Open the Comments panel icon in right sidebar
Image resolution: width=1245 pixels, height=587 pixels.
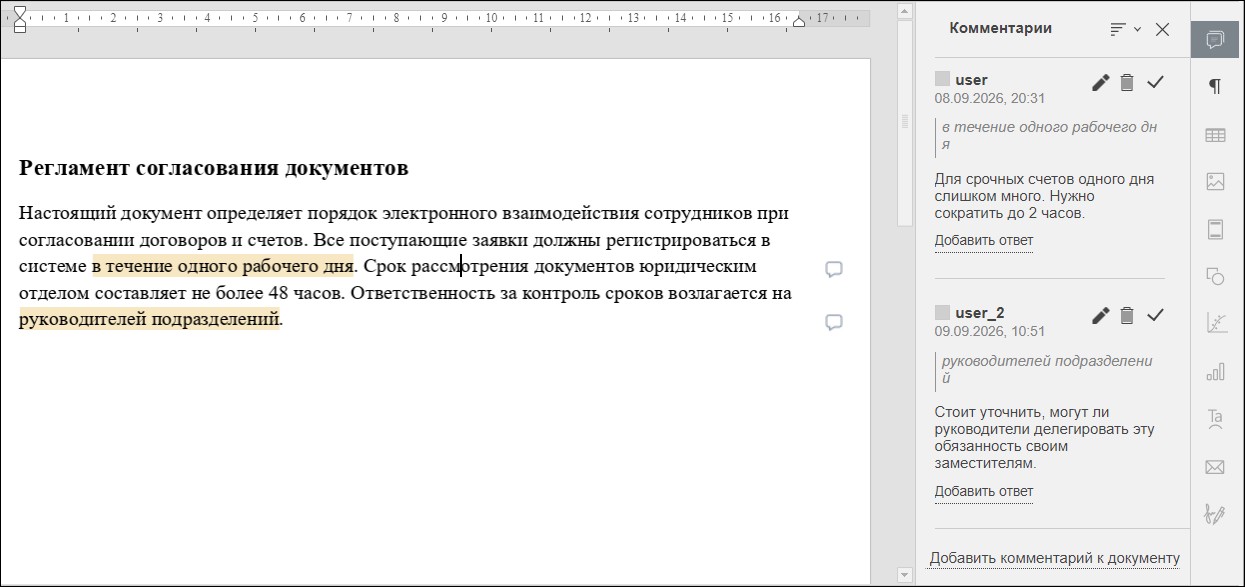(1215, 40)
